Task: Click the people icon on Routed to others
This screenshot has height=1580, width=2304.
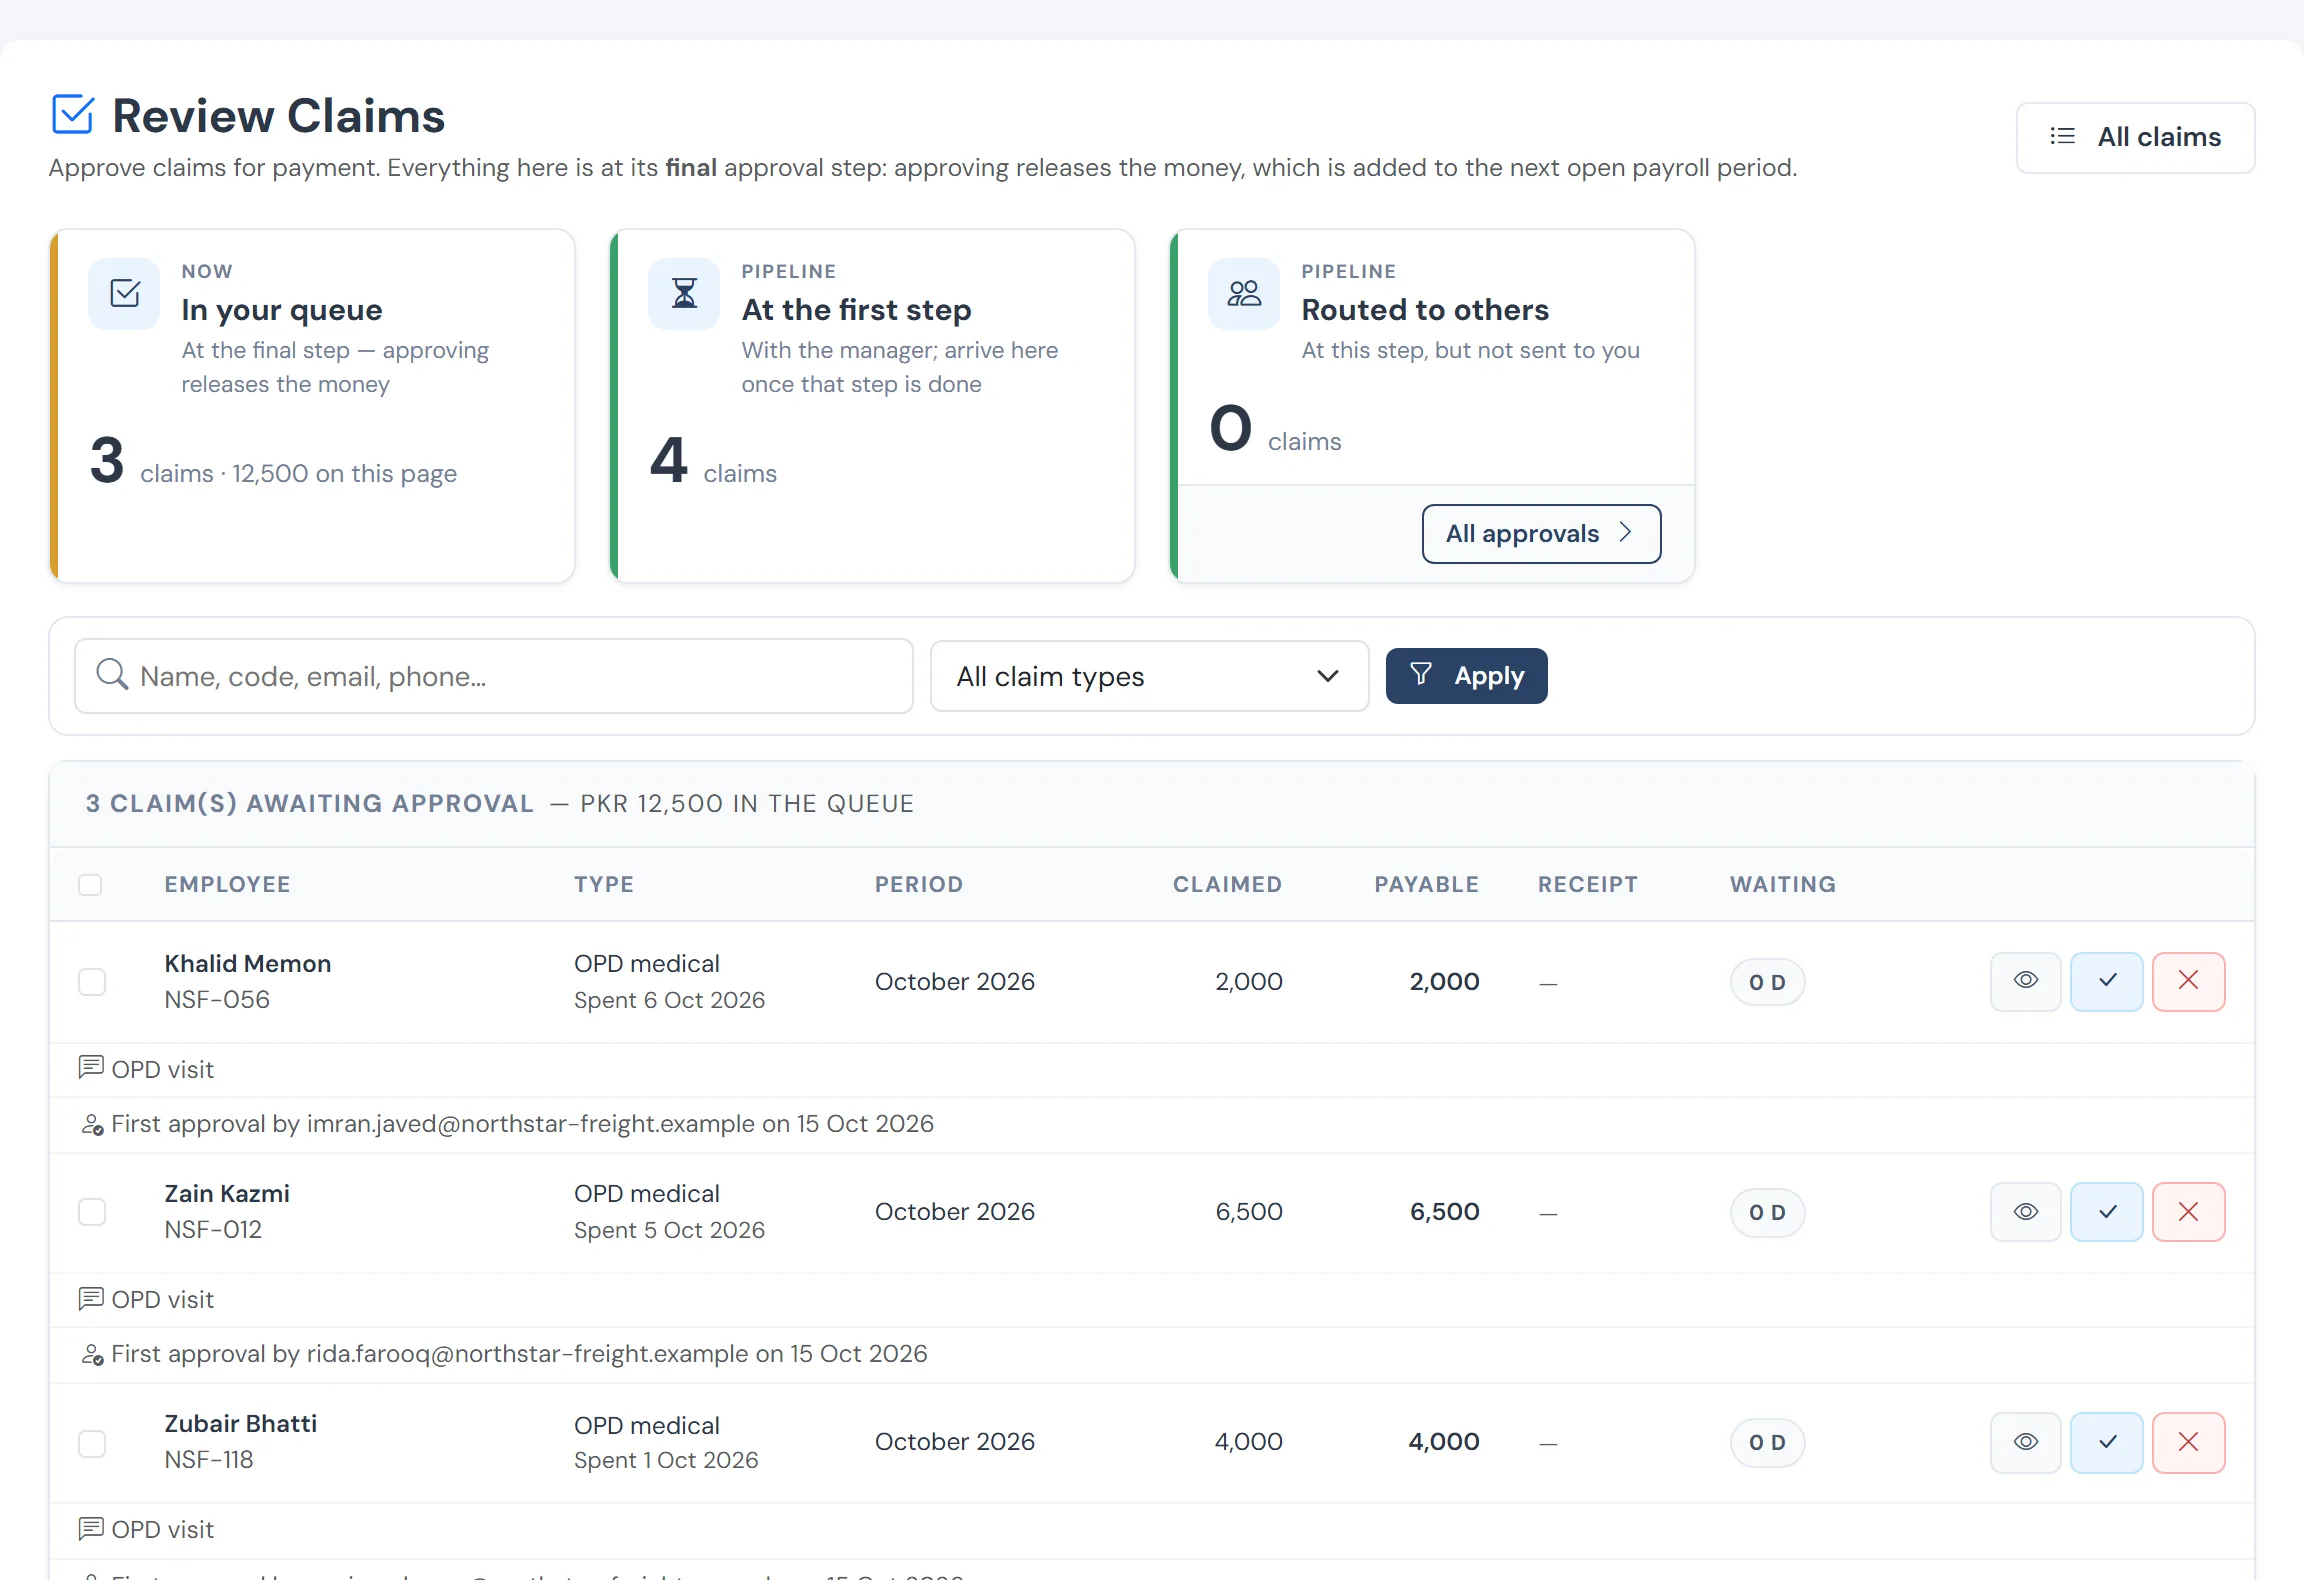Action: [1244, 294]
